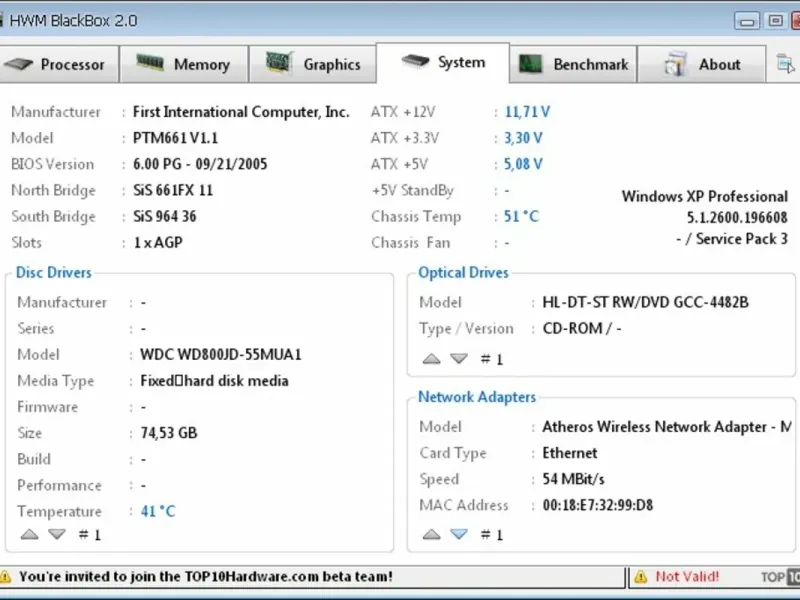The image size is (800, 600).
Task: Select the disk Temperature value 41 °C
Action: click(x=158, y=511)
